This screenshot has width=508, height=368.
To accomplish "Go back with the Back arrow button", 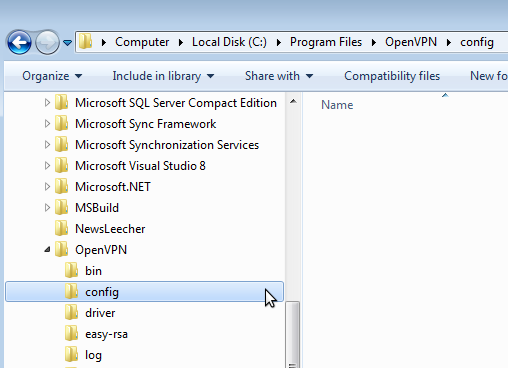I will 19,42.
